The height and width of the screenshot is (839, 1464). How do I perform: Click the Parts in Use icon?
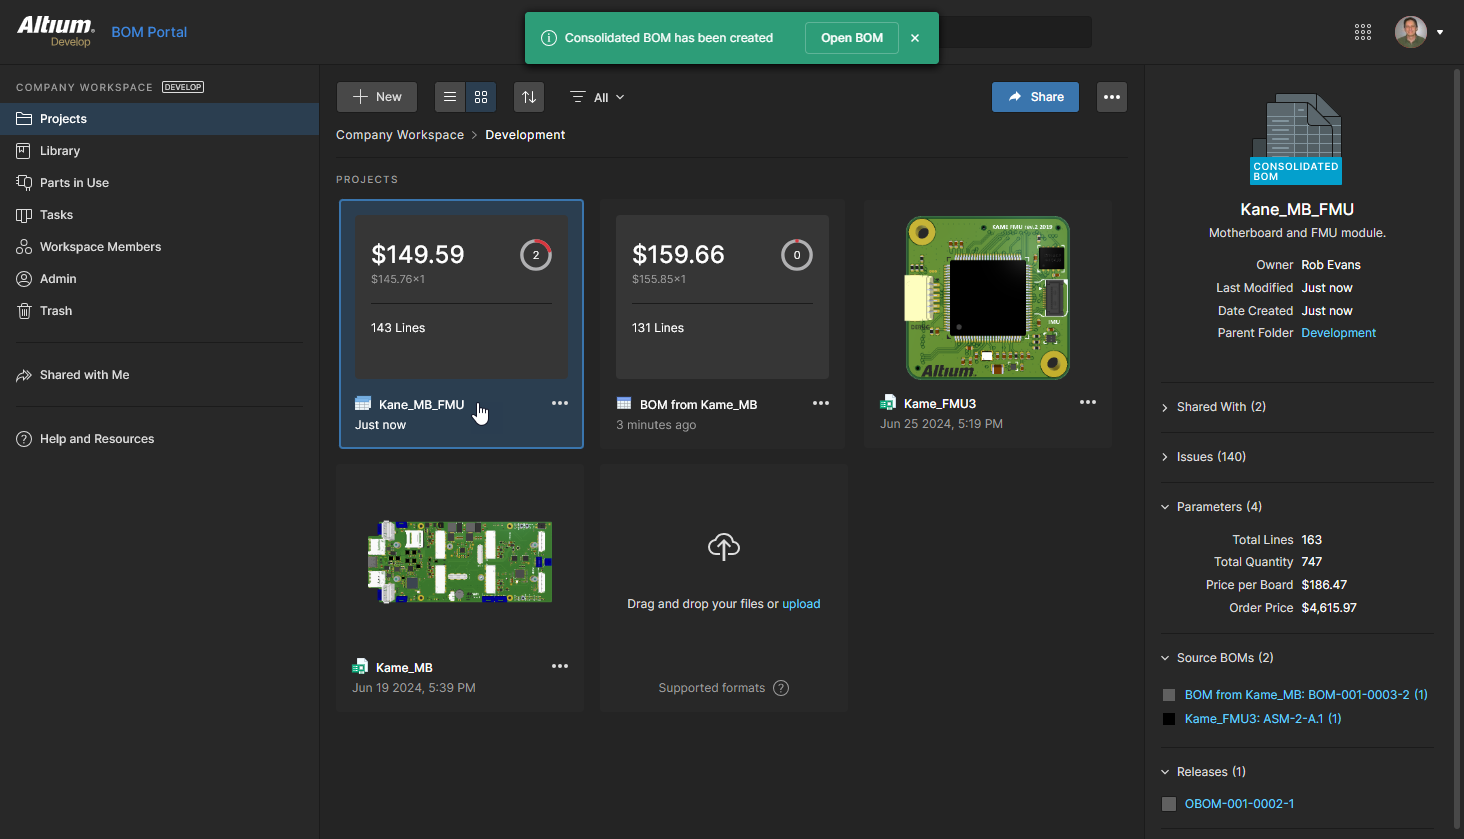coord(24,183)
